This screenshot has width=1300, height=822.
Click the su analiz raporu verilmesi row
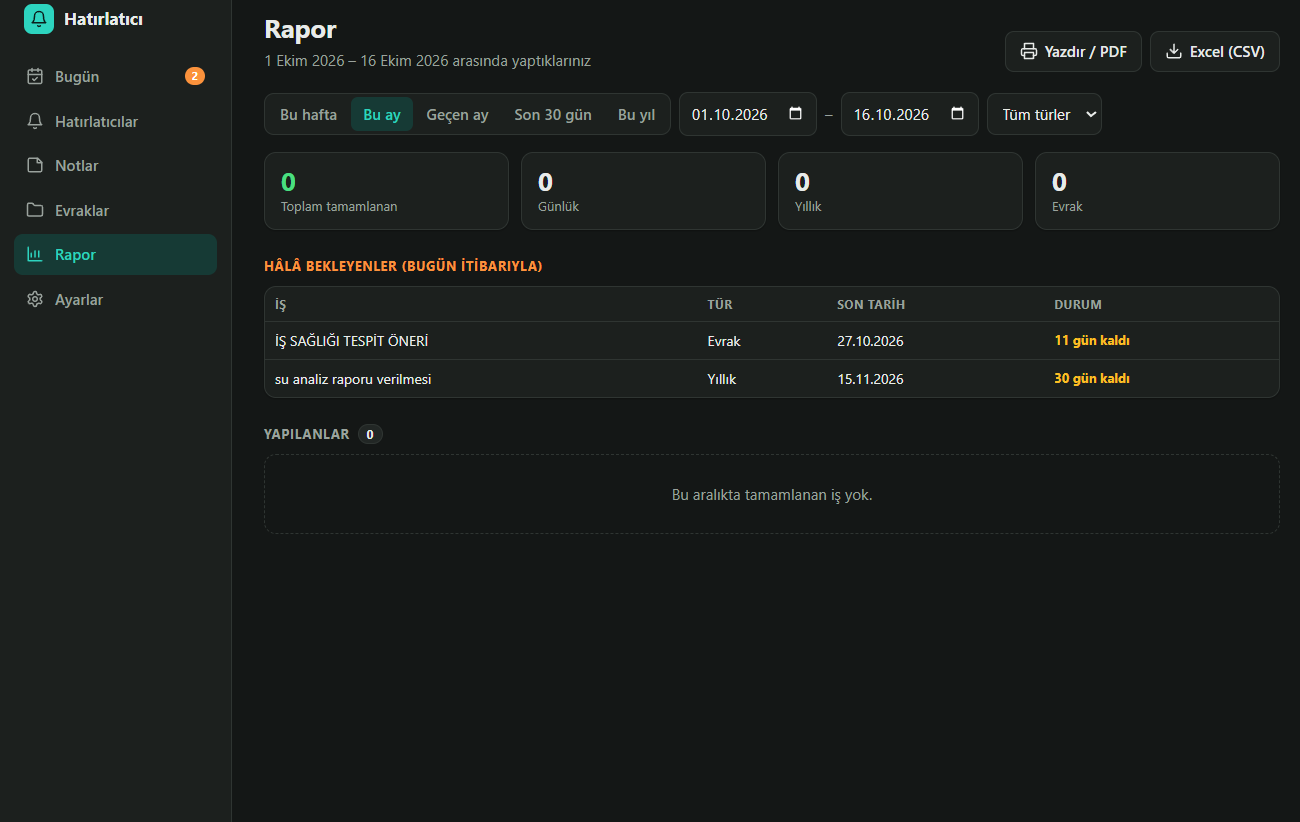coord(772,379)
